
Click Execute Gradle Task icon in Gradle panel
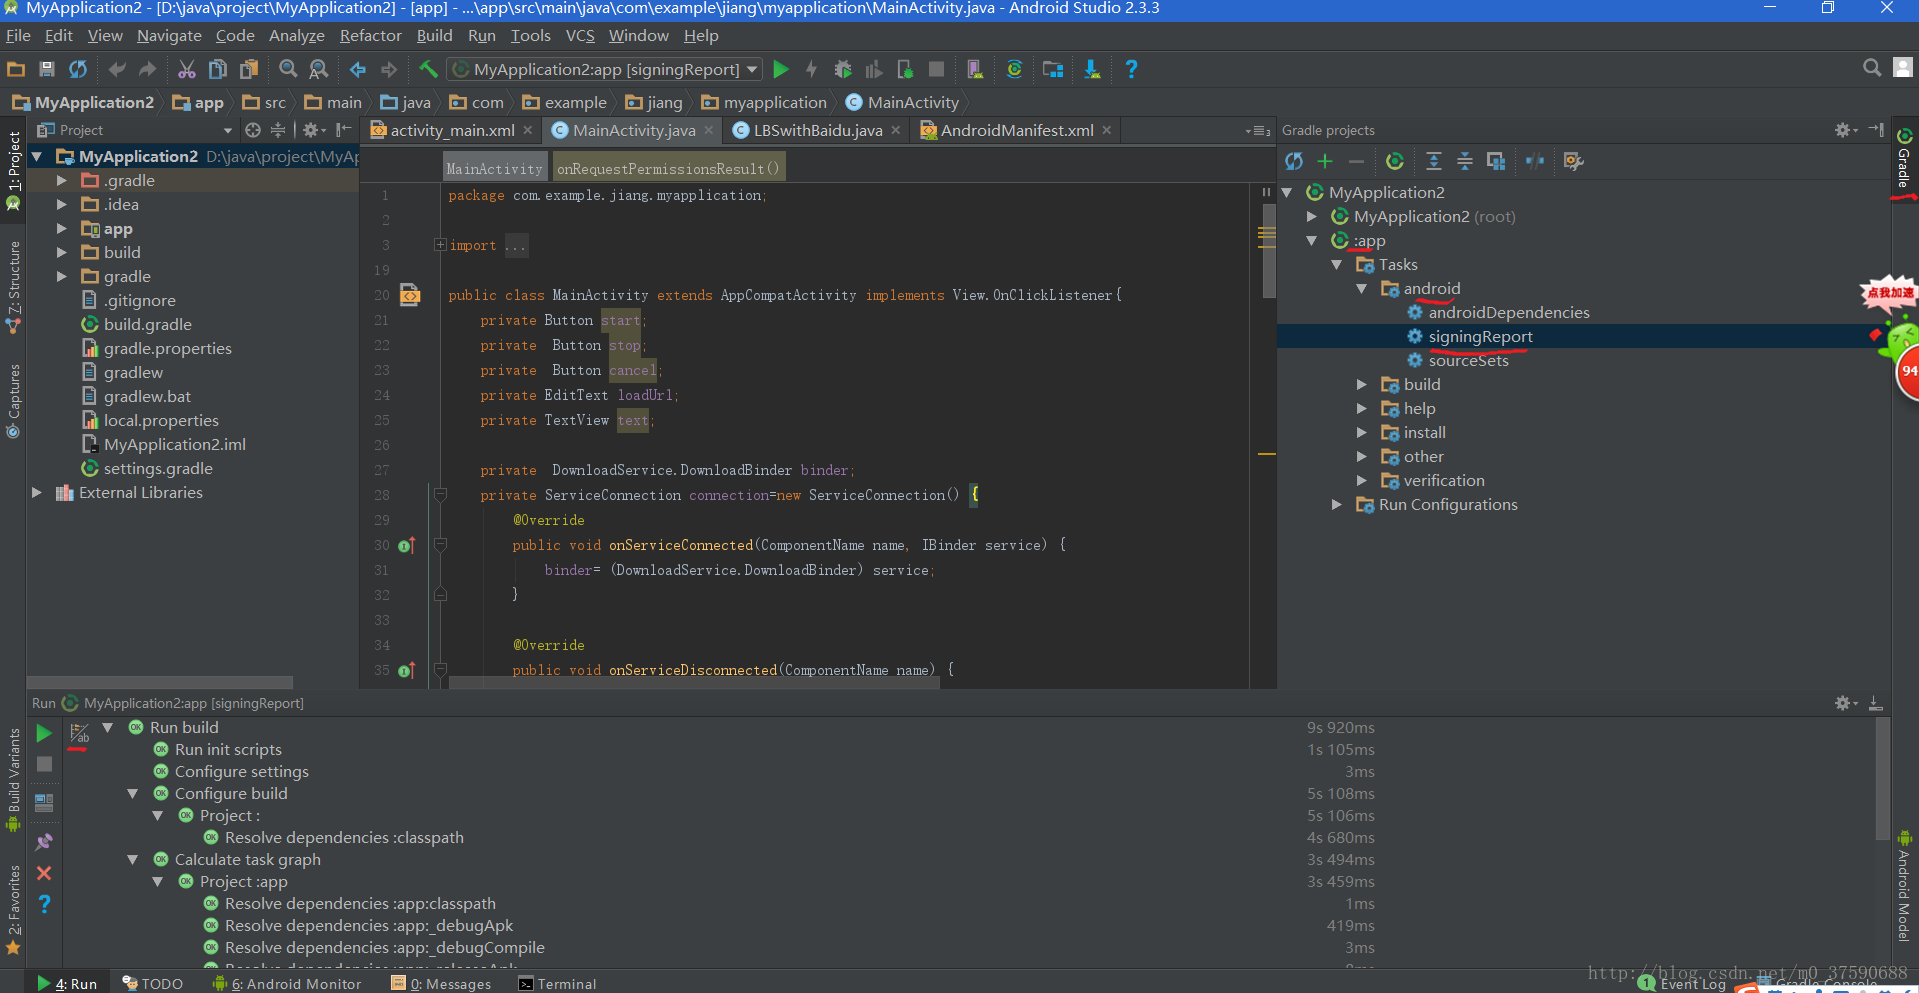[x=1395, y=161]
